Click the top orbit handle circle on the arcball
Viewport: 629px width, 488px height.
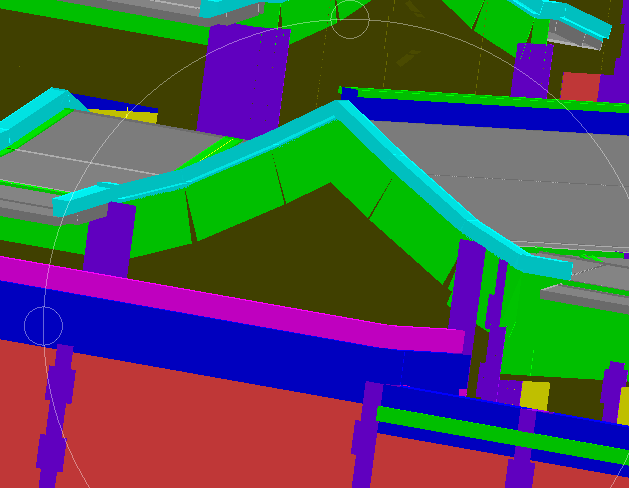point(350,19)
